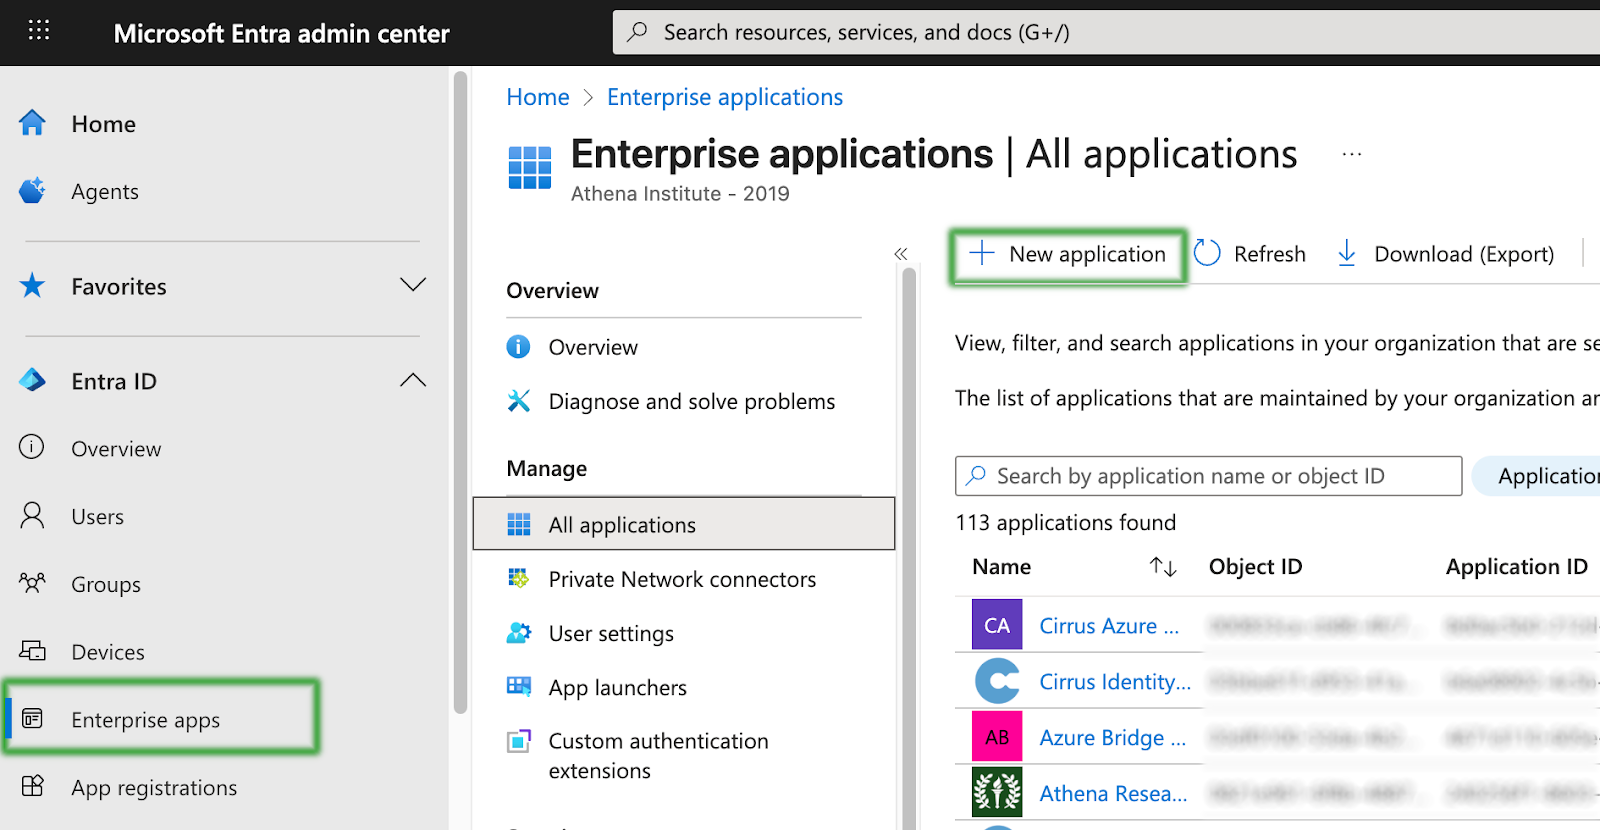
Task: Click the App registrations icon
Action: point(32,786)
